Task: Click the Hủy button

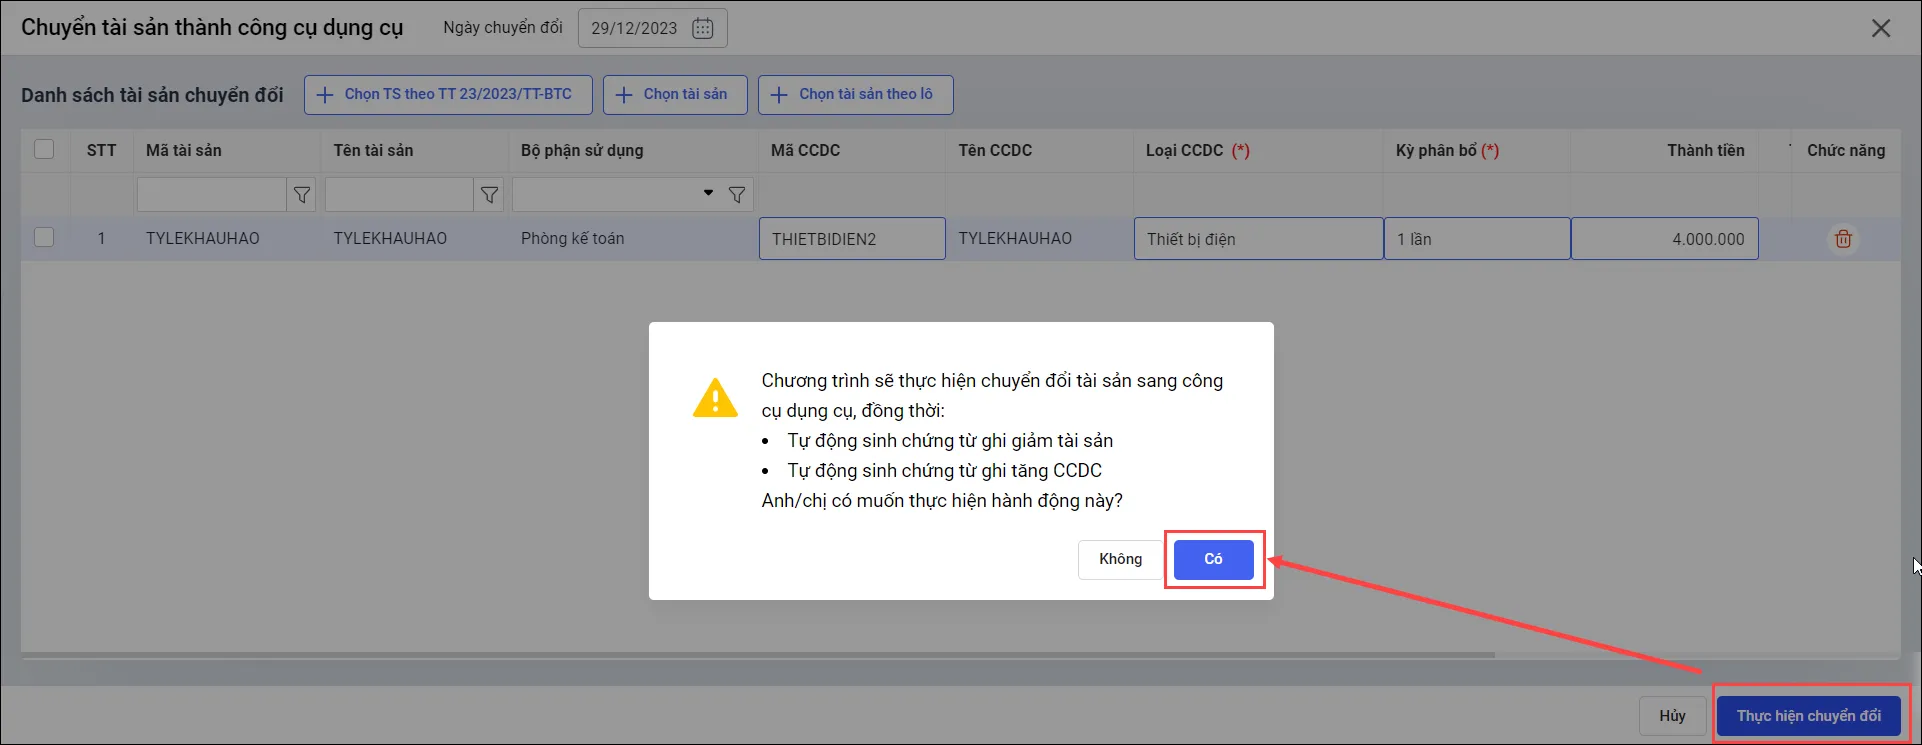Action: tap(1672, 716)
